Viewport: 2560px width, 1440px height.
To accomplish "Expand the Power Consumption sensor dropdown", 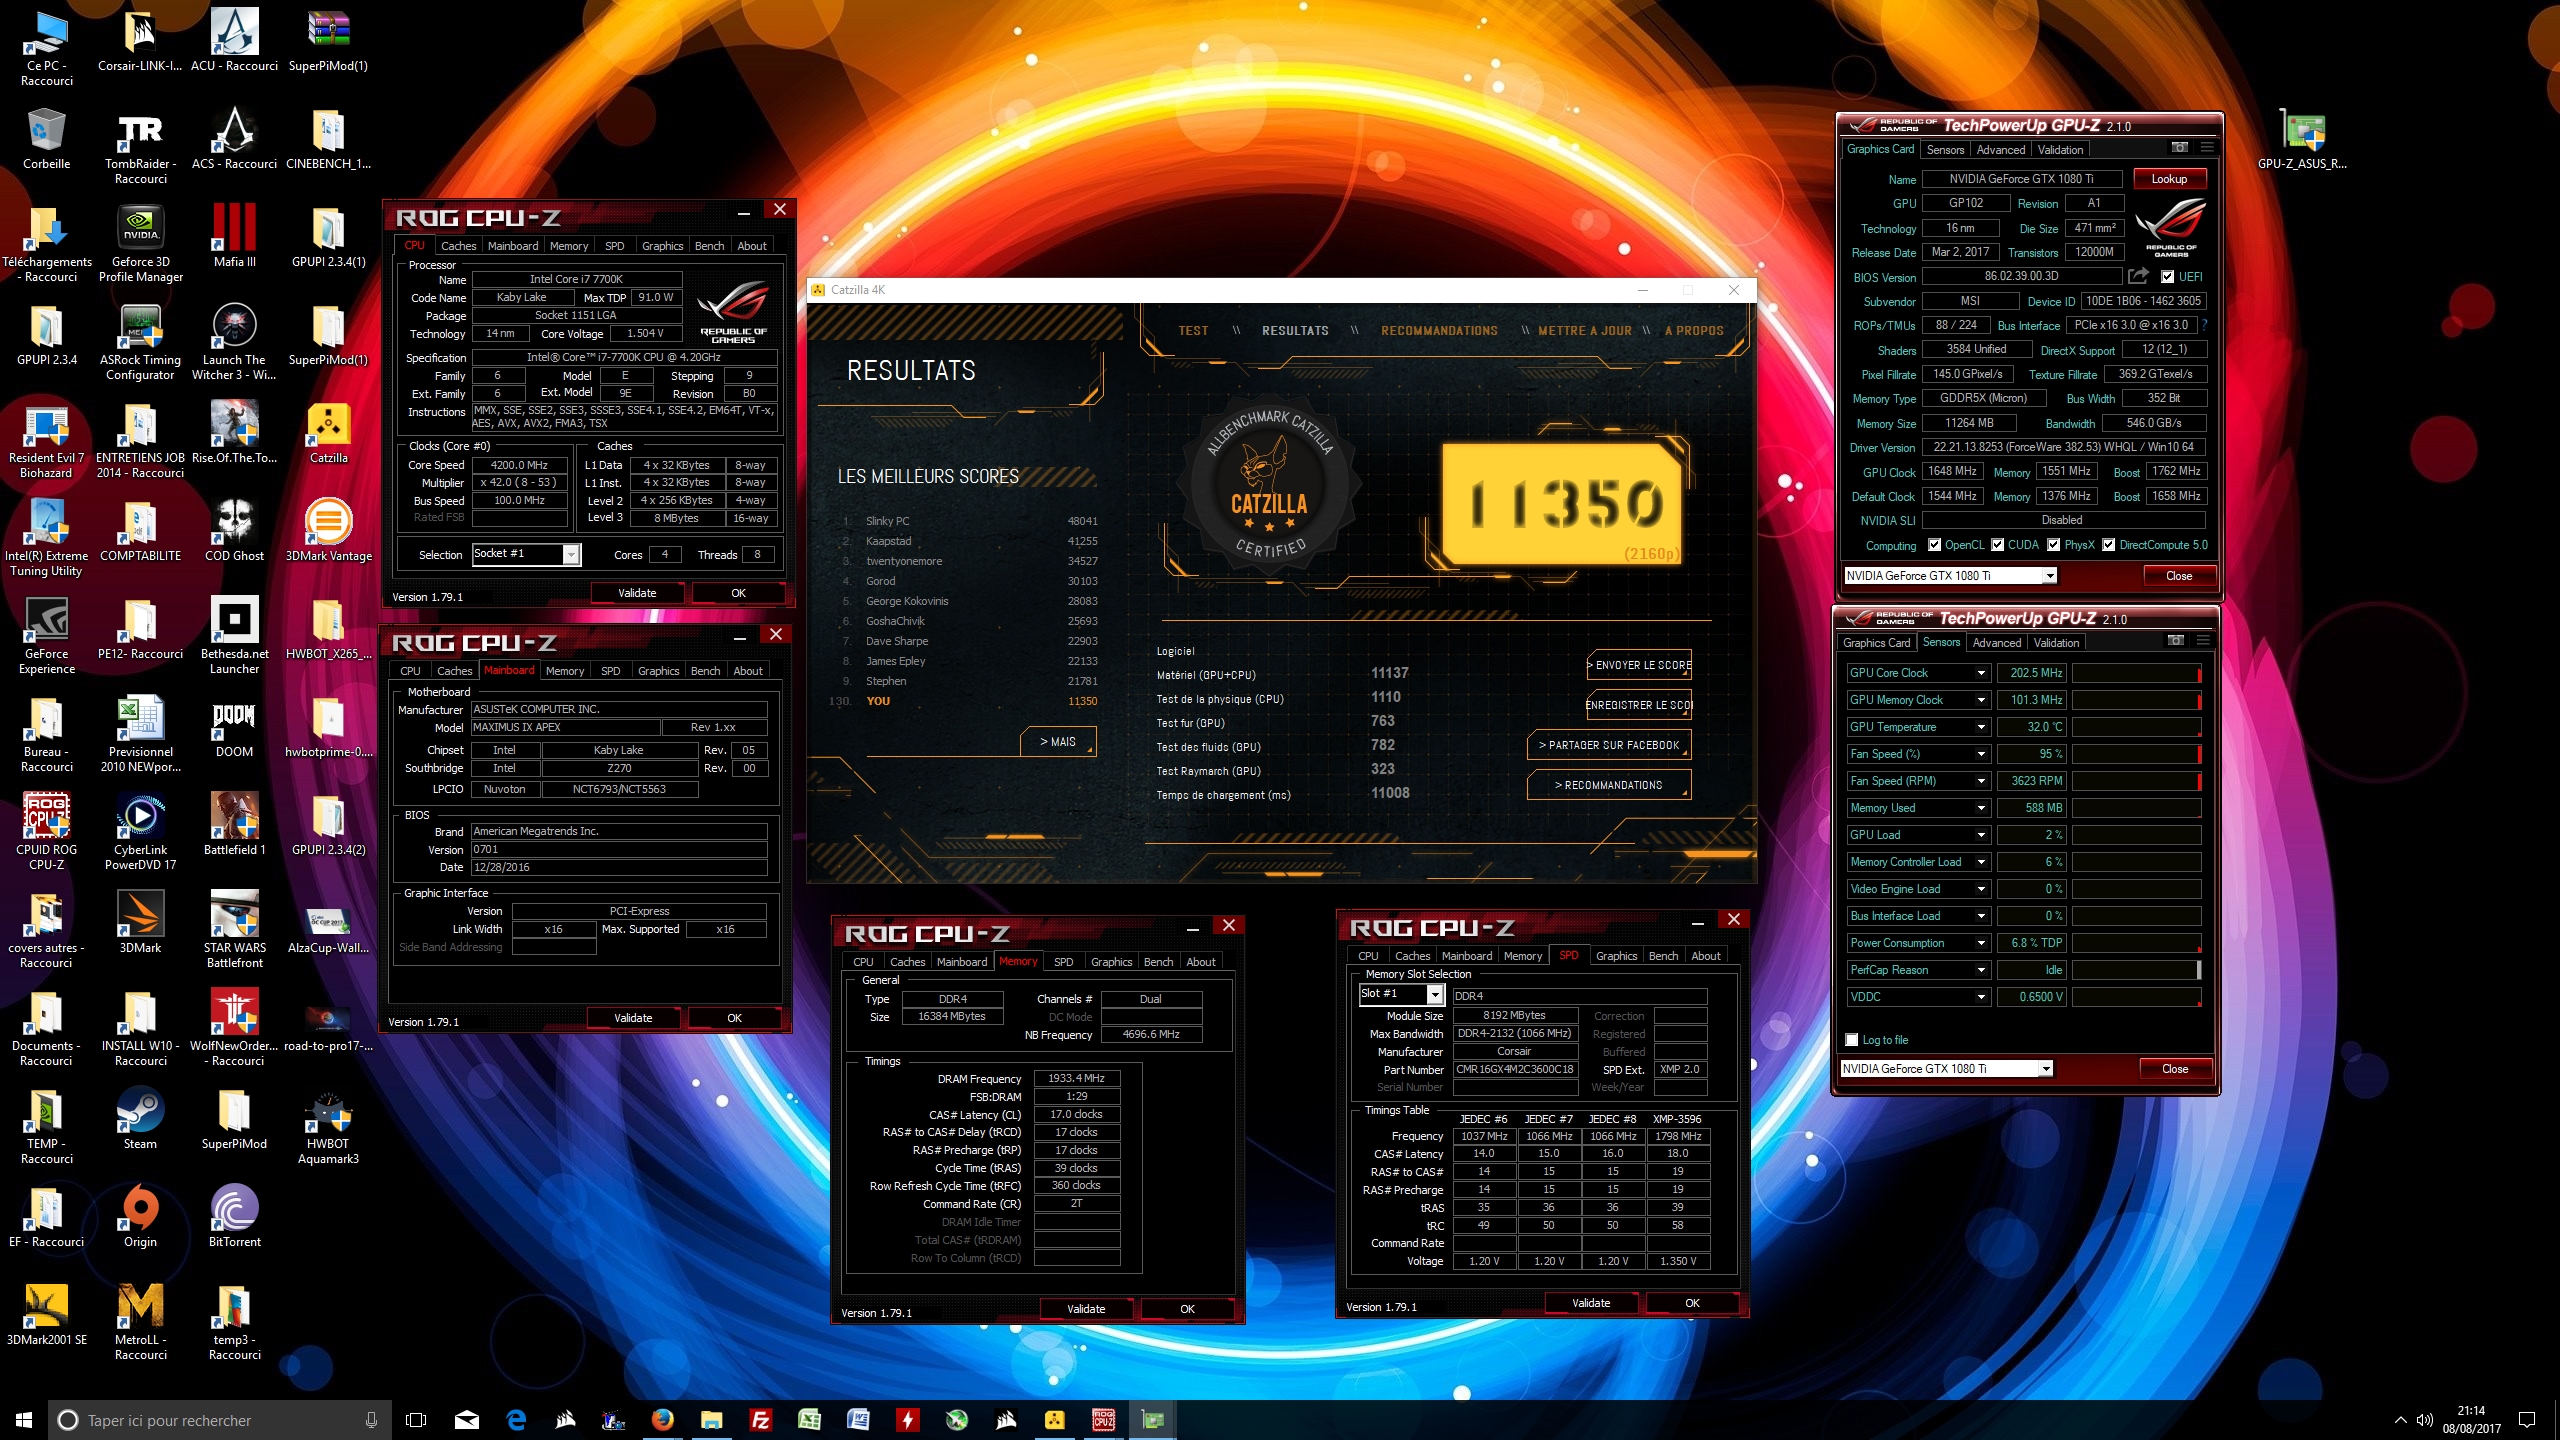I will (1980, 943).
